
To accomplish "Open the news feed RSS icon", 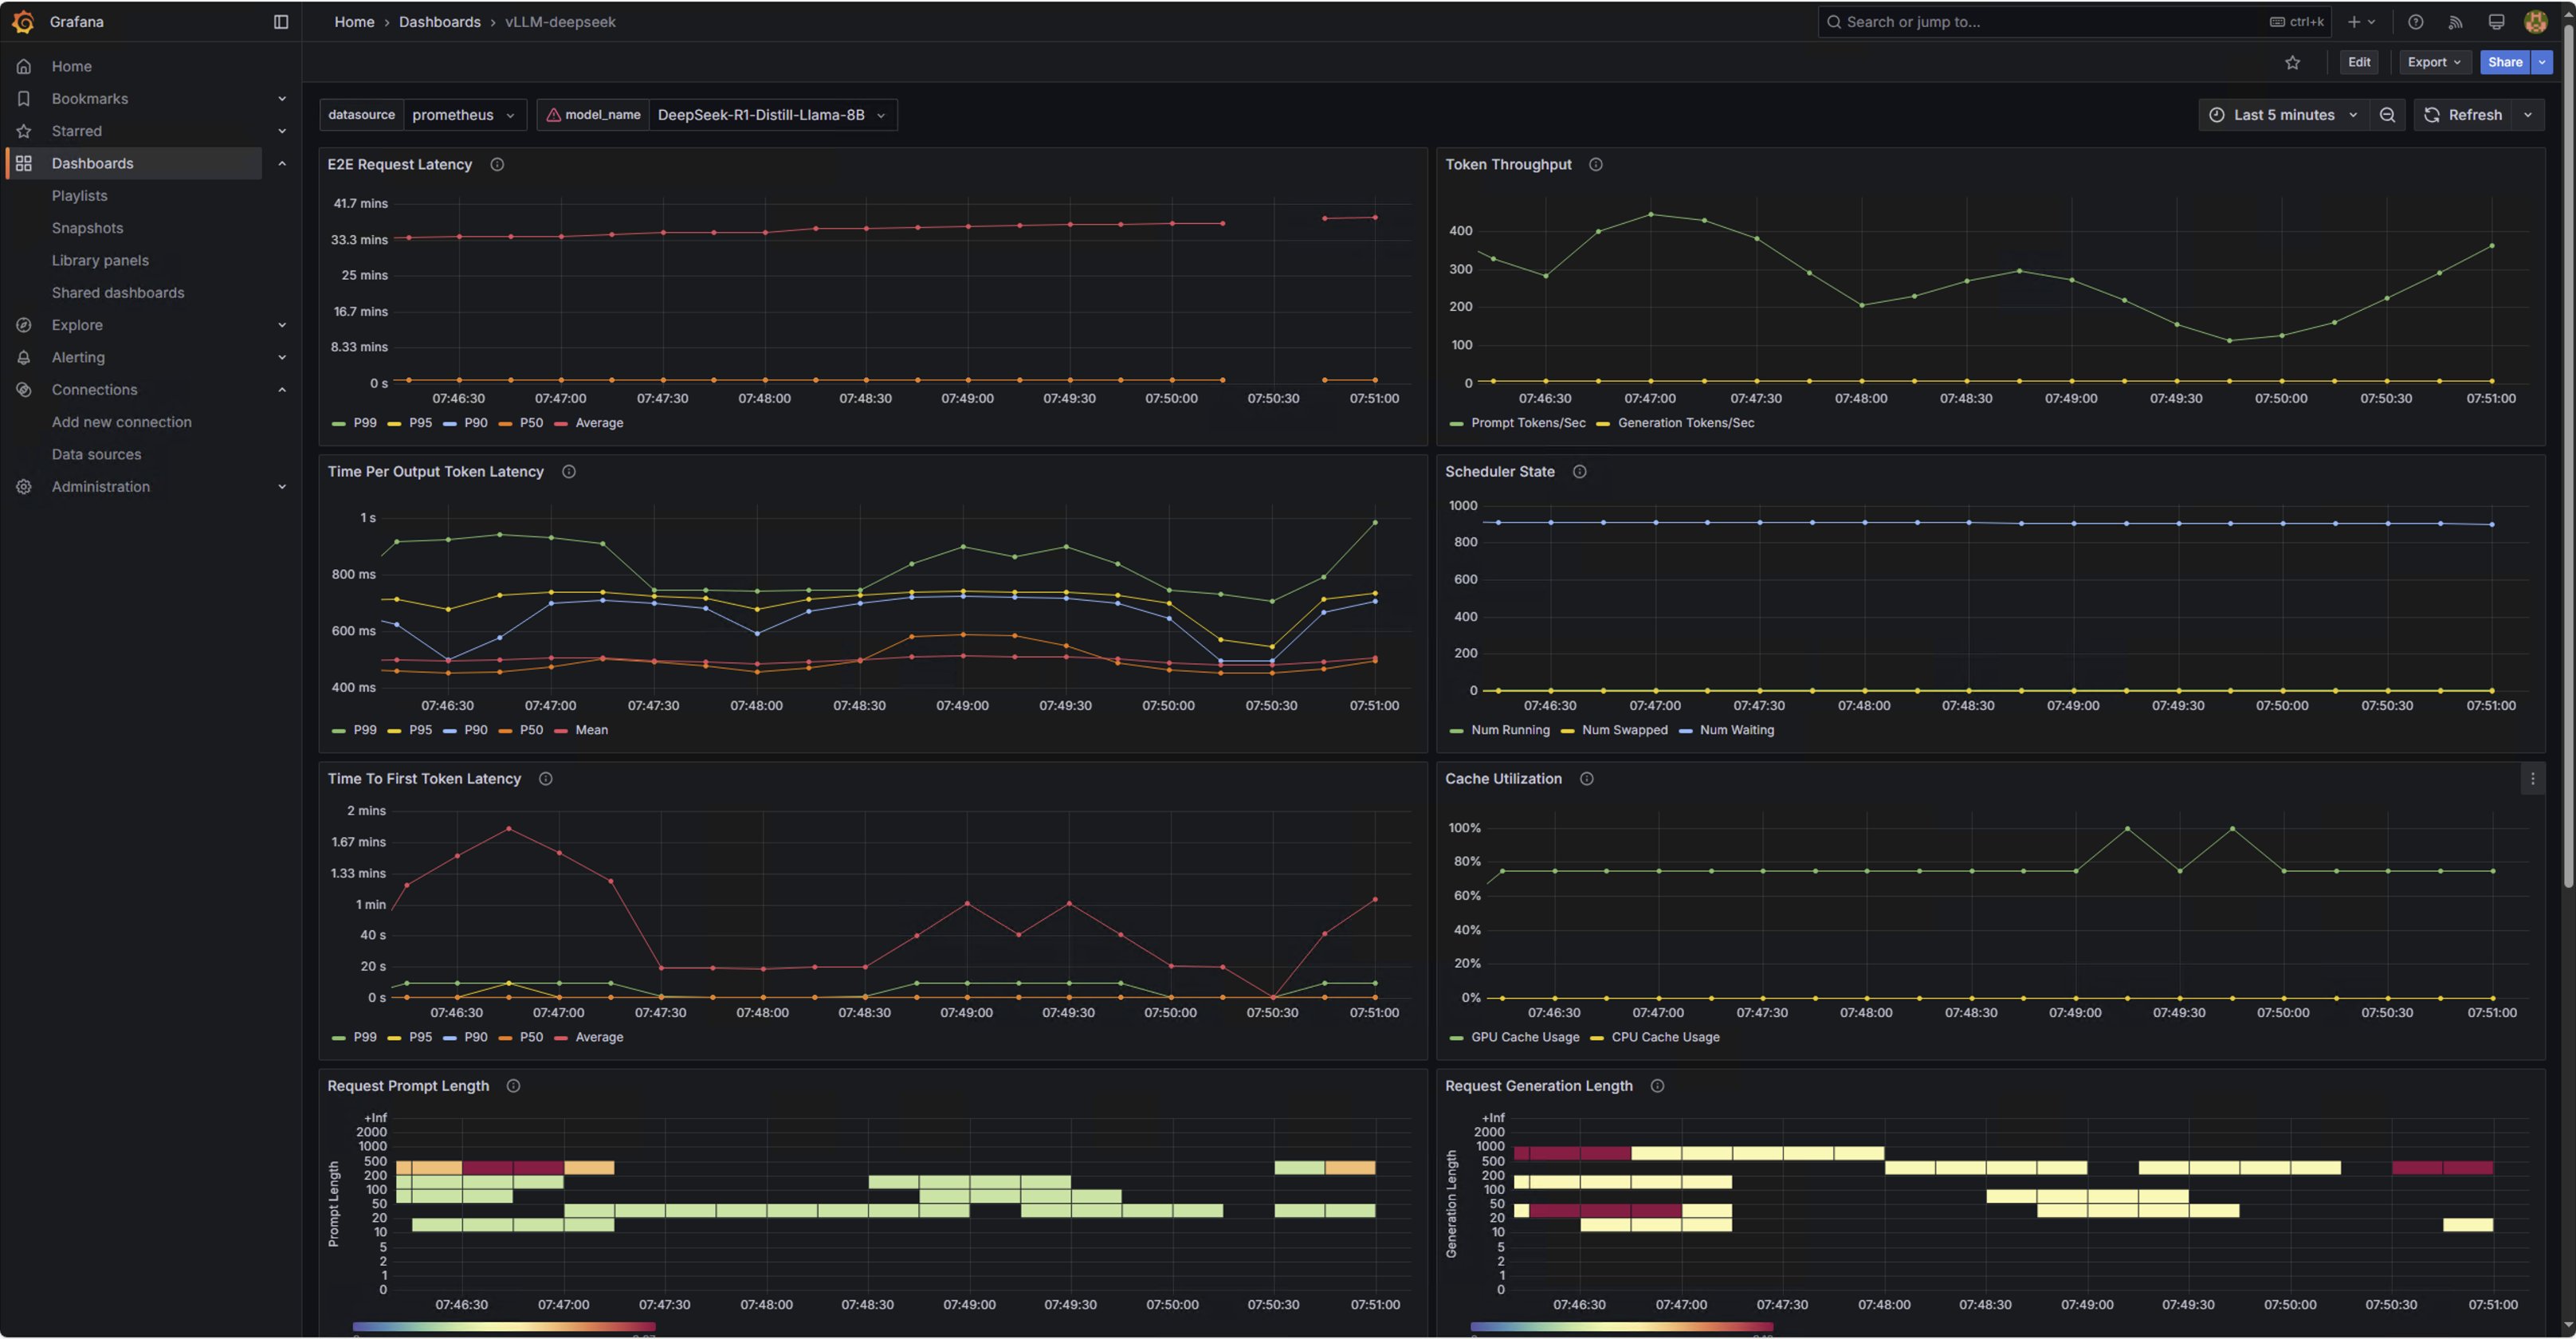I will (x=2455, y=21).
